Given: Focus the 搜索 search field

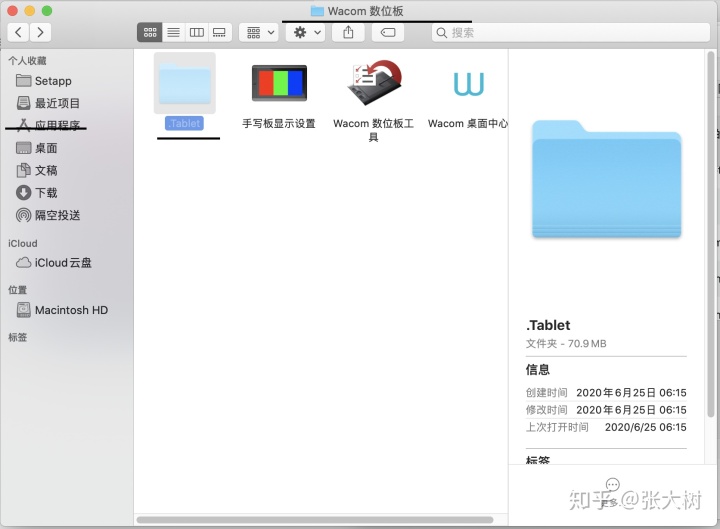Looking at the screenshot, I should coord(571,33).
